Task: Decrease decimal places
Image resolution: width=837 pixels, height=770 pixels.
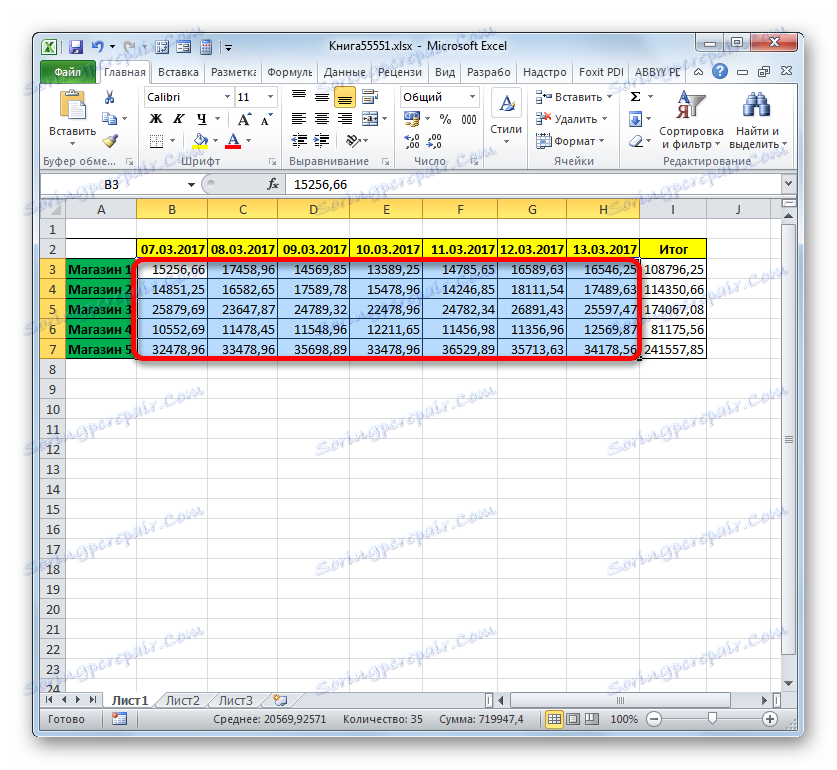Action: coord(435,141)
